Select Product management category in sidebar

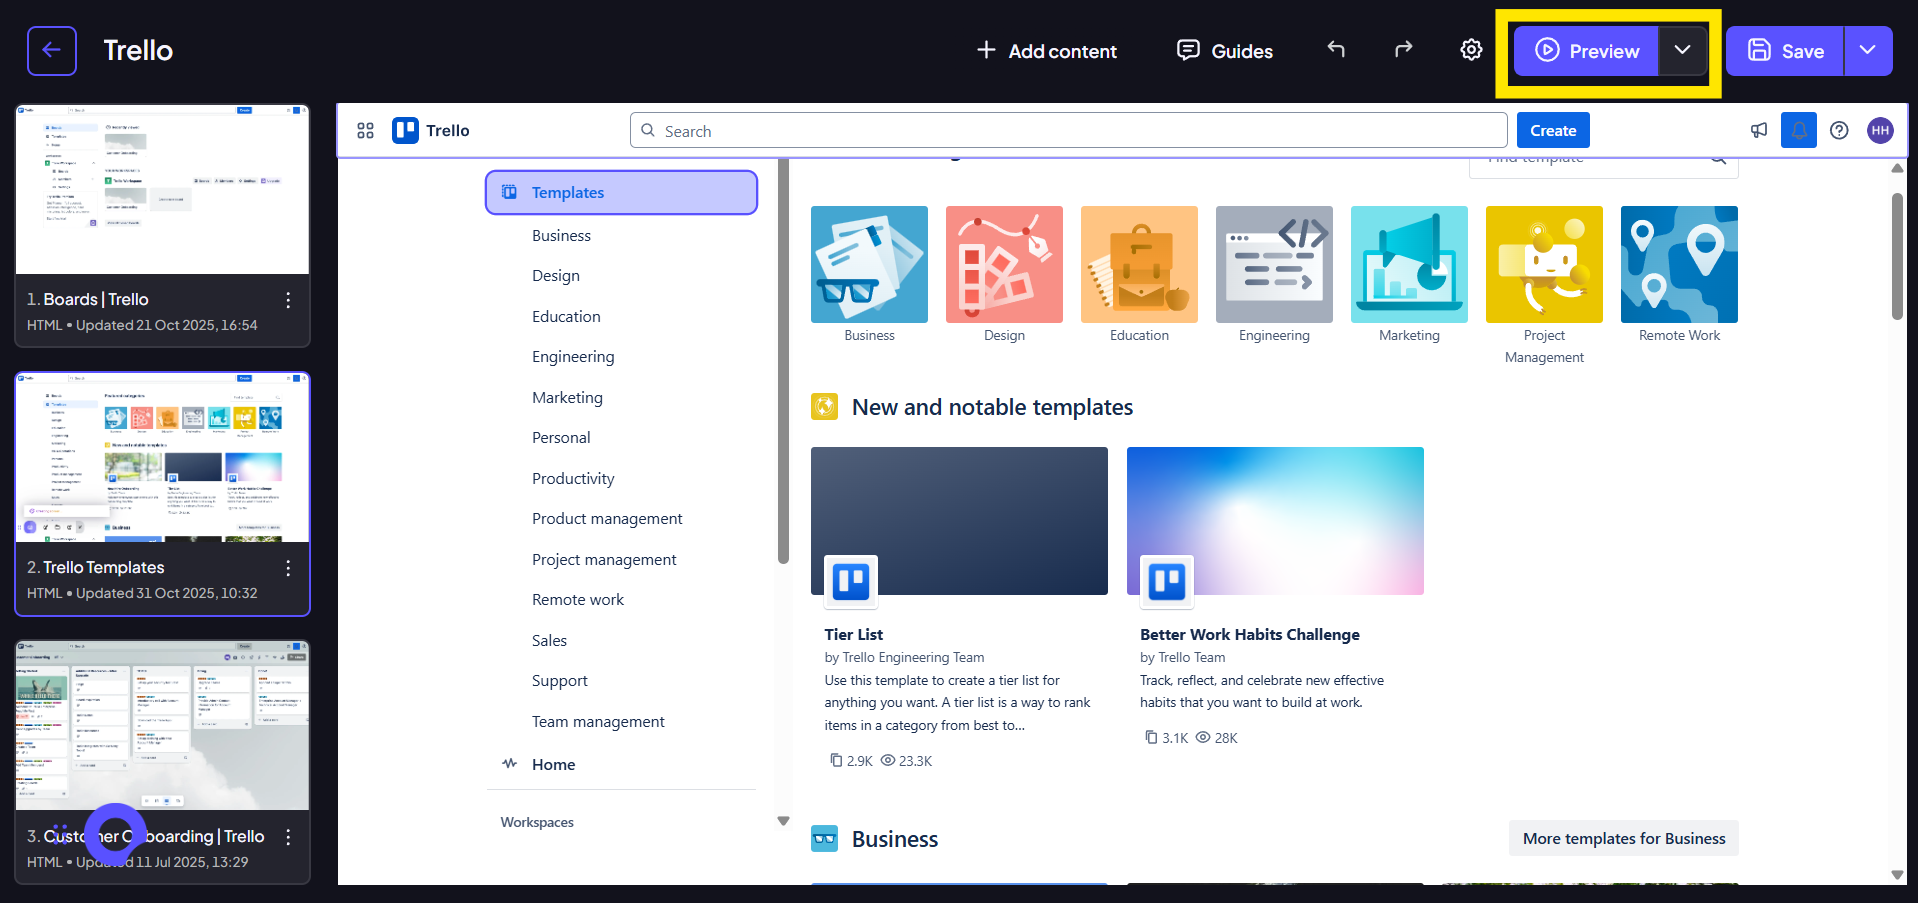pos(607,519)
